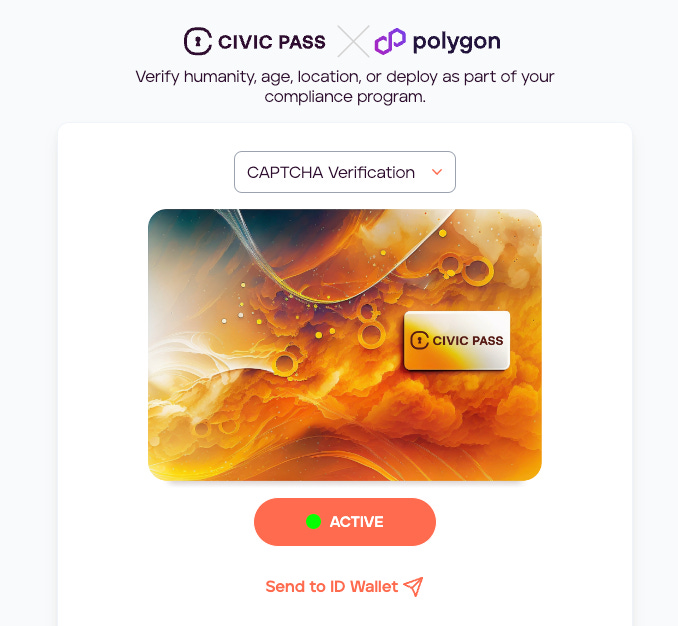Click the ACTIVE label text
This screenshot has width=678, height=626.
tap(356, 522)
